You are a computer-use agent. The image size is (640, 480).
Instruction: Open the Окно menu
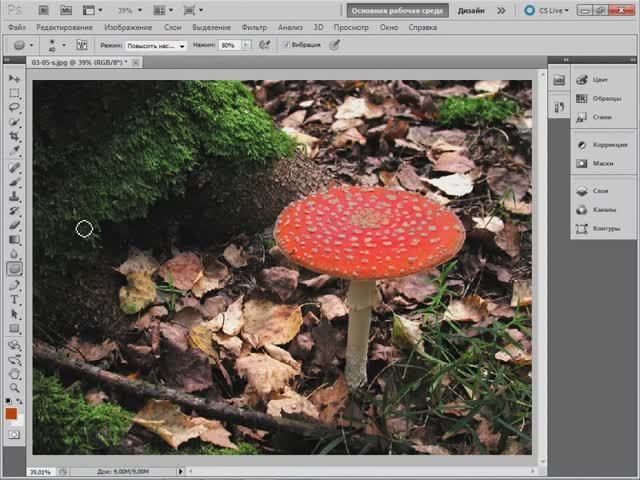point(389,27)
